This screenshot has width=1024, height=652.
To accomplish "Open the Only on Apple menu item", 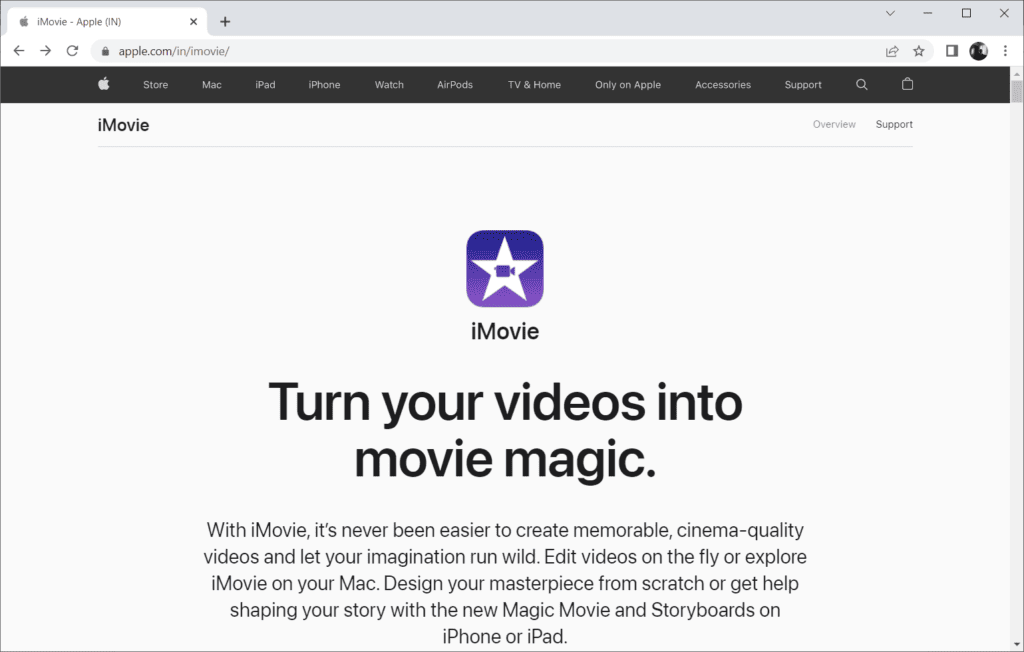I will click(628, 84).
